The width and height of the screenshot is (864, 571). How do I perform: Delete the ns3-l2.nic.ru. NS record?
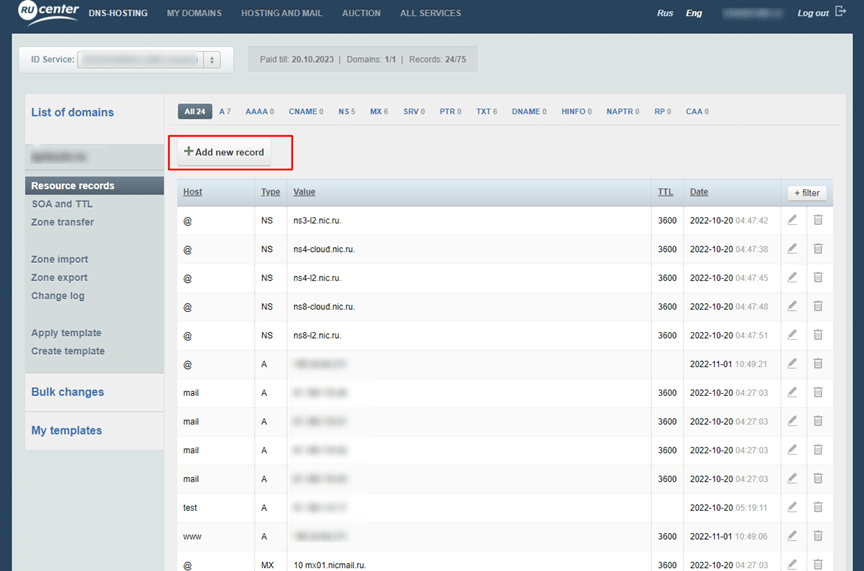point(818,220)
